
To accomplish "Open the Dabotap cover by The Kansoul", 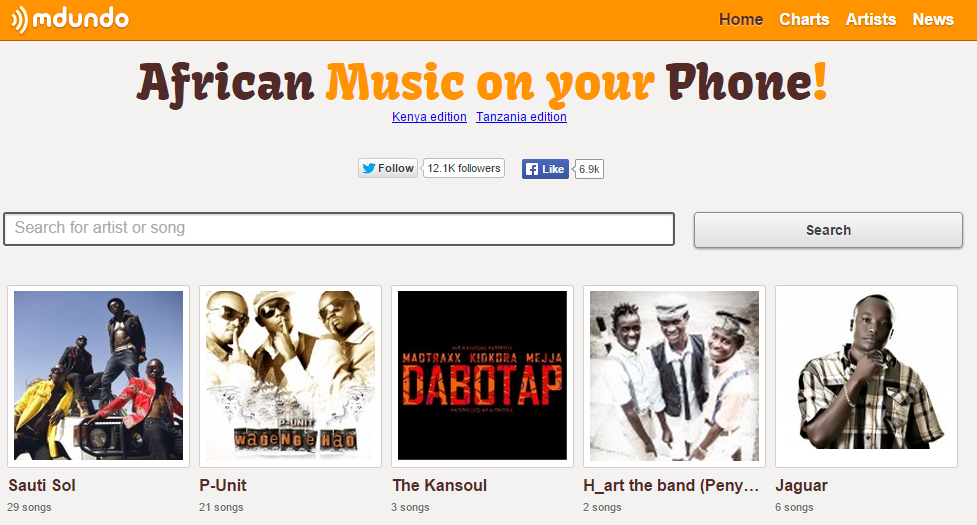I will pyautogui.click(x=482, y=376).
